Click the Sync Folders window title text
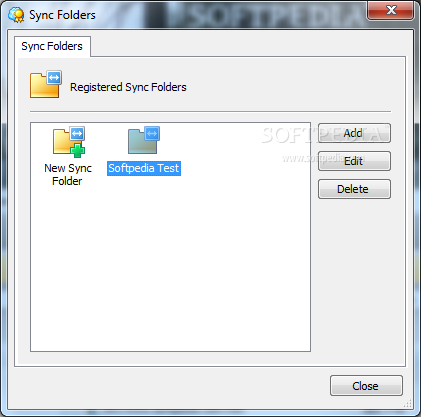Viewport: 421px width, 417px height. [x=62, y=15]
